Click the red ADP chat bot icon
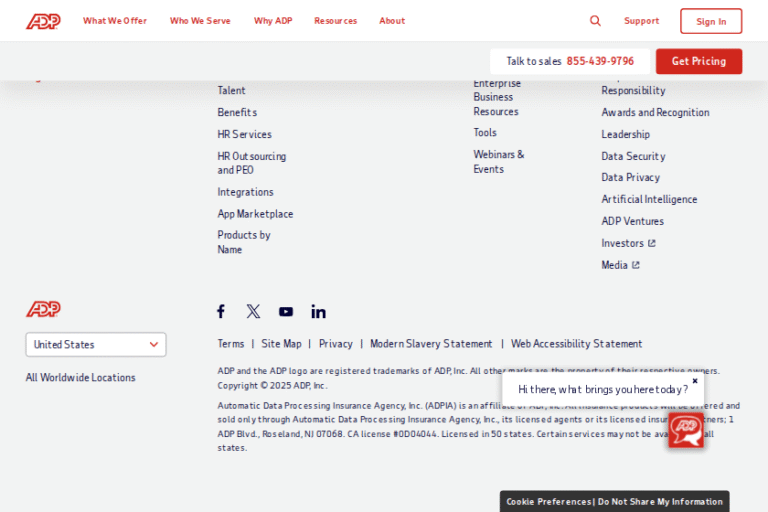The image size is (768, 512). click(686, 429)
